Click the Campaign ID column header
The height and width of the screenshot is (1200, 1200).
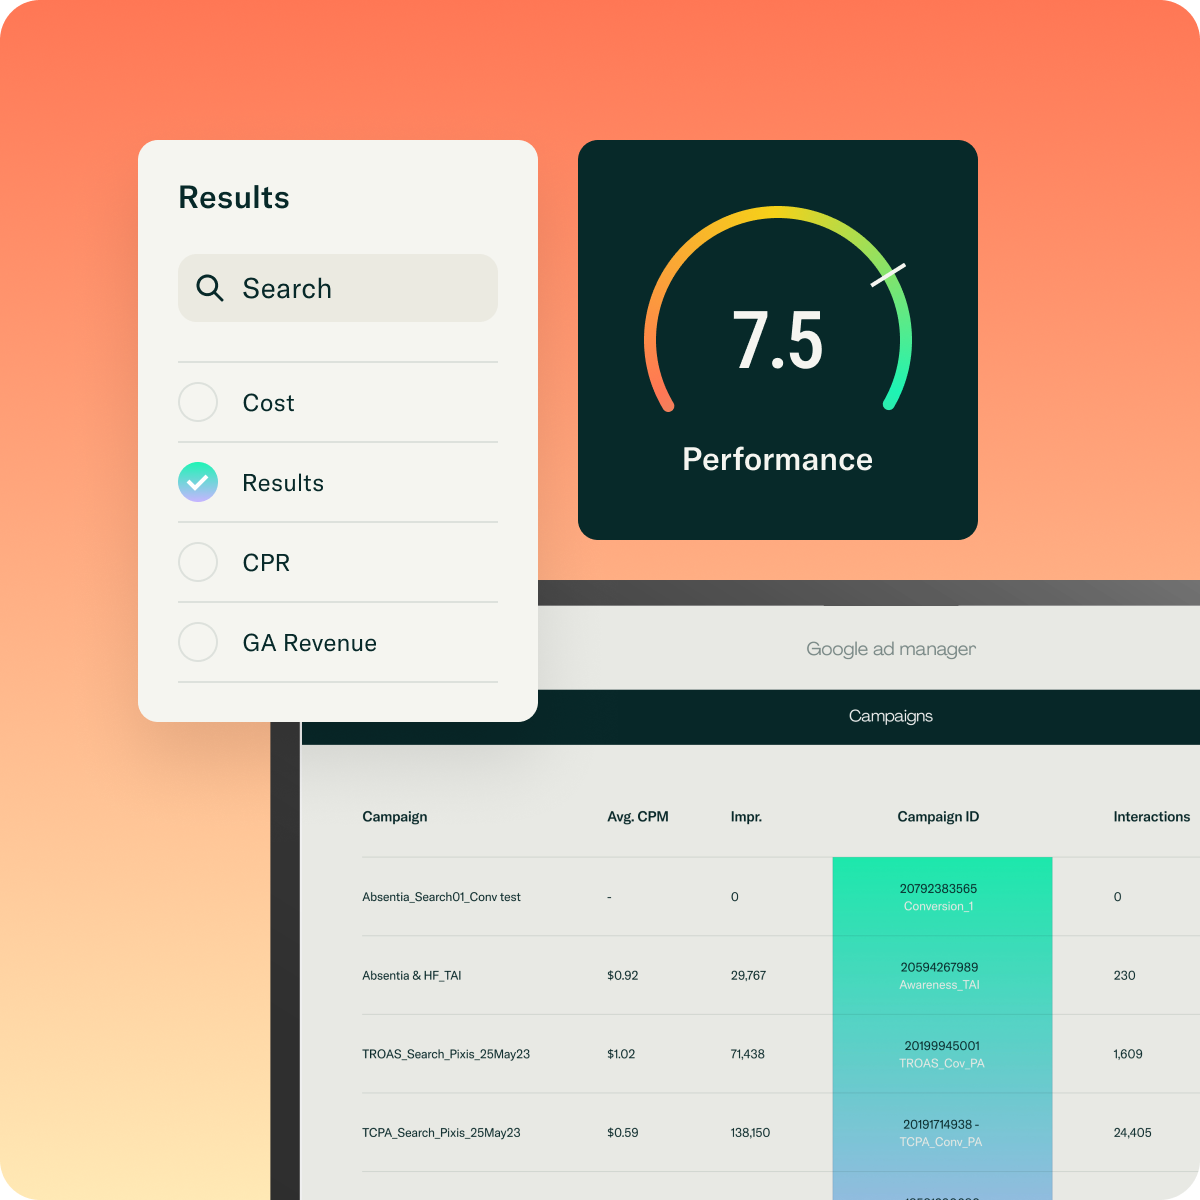[x=938, y=817]
